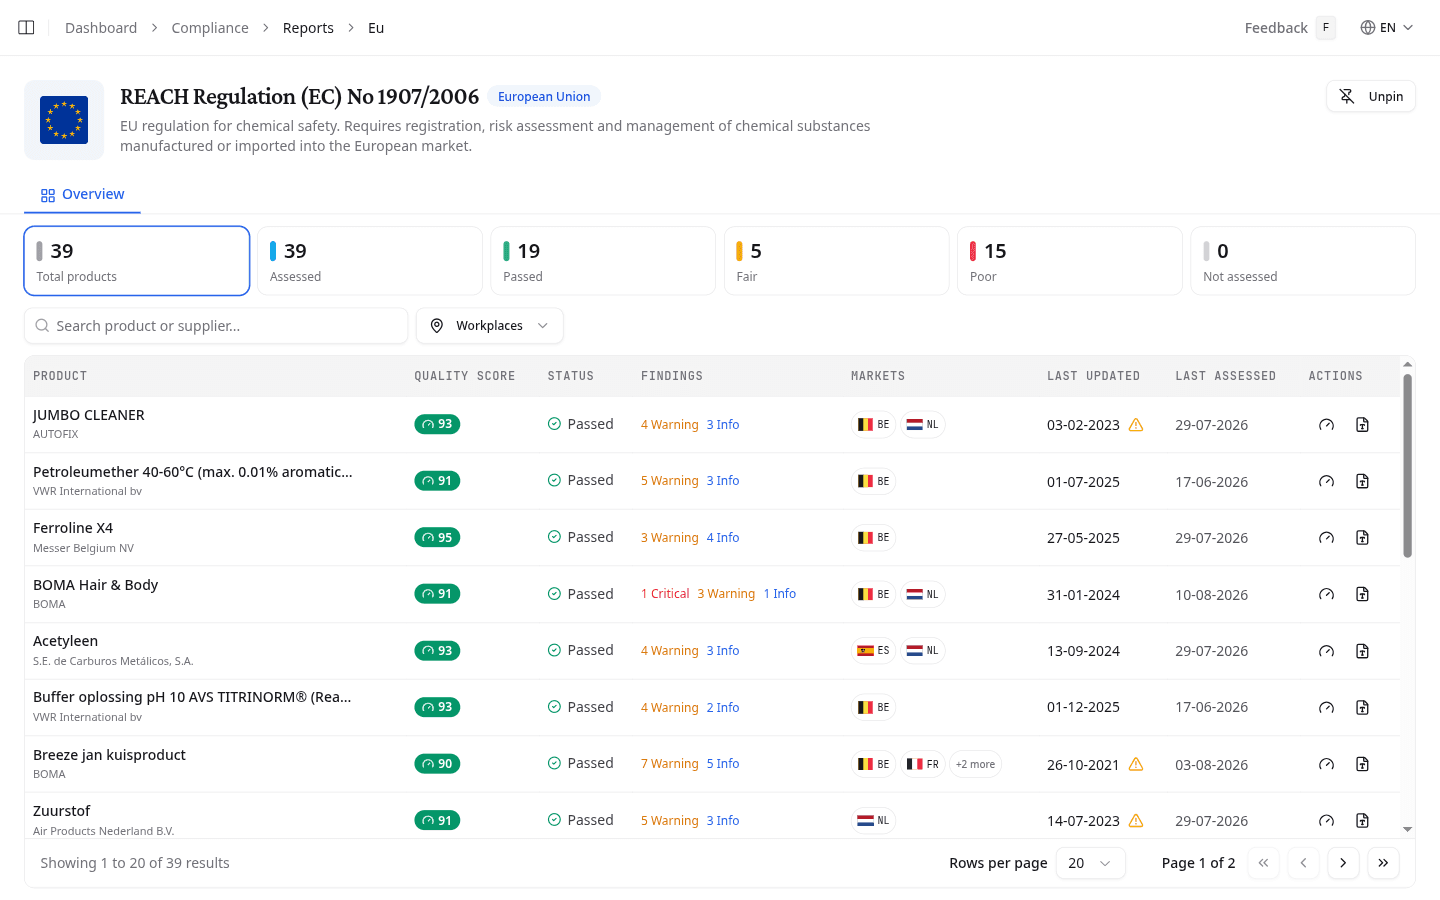This screenshot has width=1440, height=900.
Task: Click gauge action for Ferroline X4
Action: tap(1326, 538)
